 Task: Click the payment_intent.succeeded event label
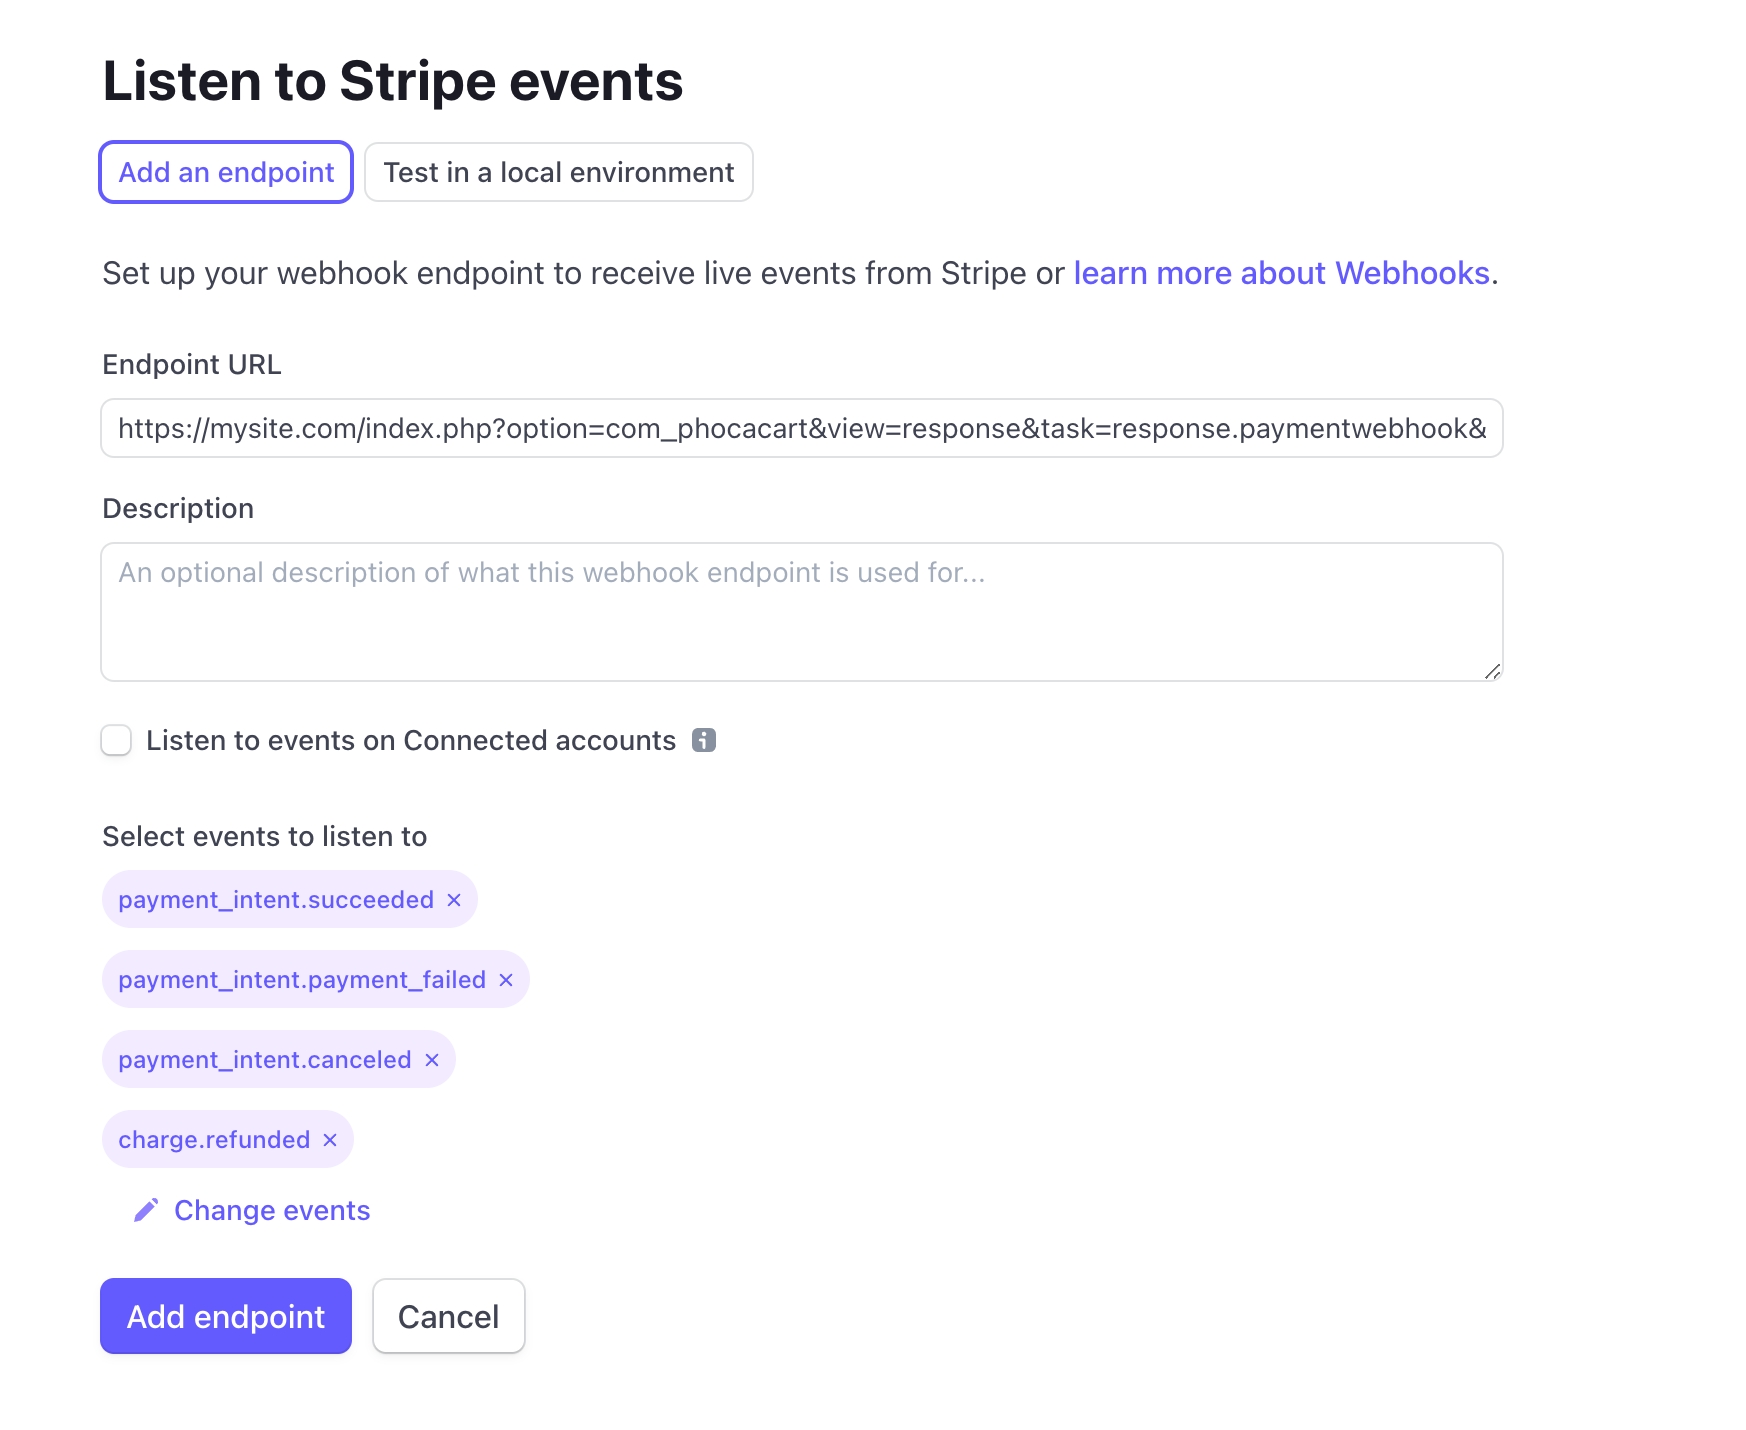click(276, 900)
